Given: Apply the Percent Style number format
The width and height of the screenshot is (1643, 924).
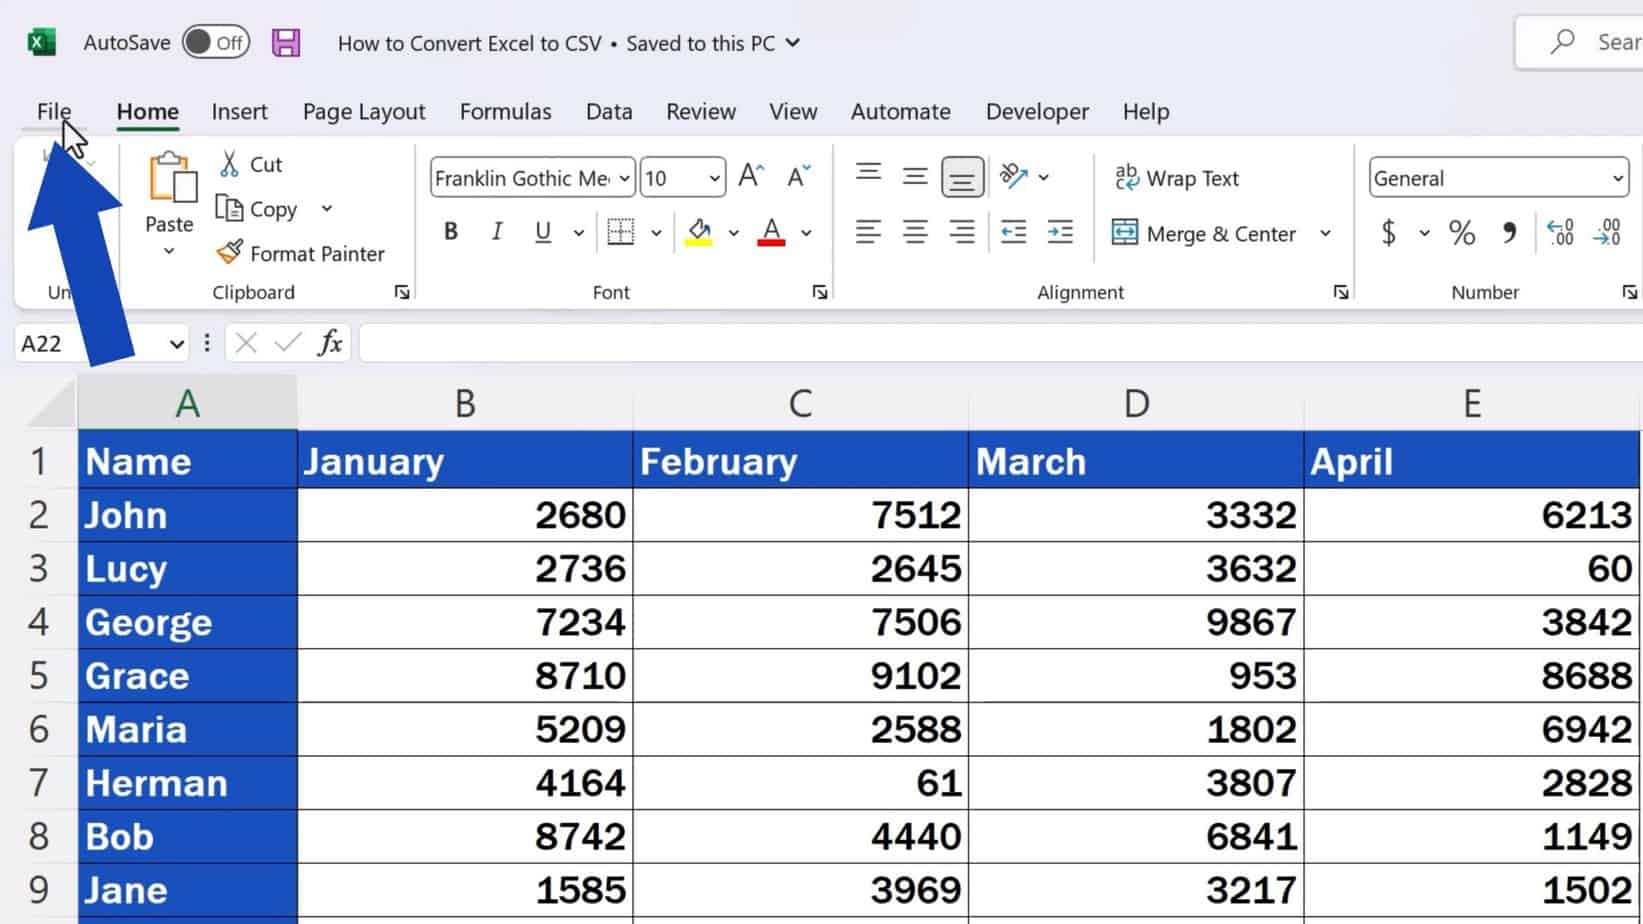Looking at the screenshot, I should click(x=1462, y=232).
